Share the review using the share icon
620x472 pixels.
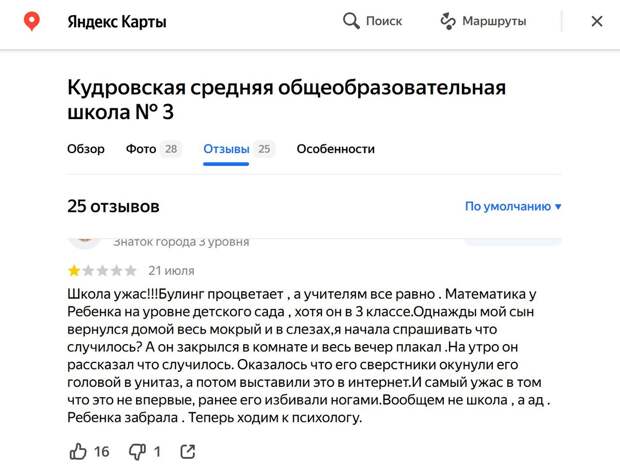[x=187, y=451]
